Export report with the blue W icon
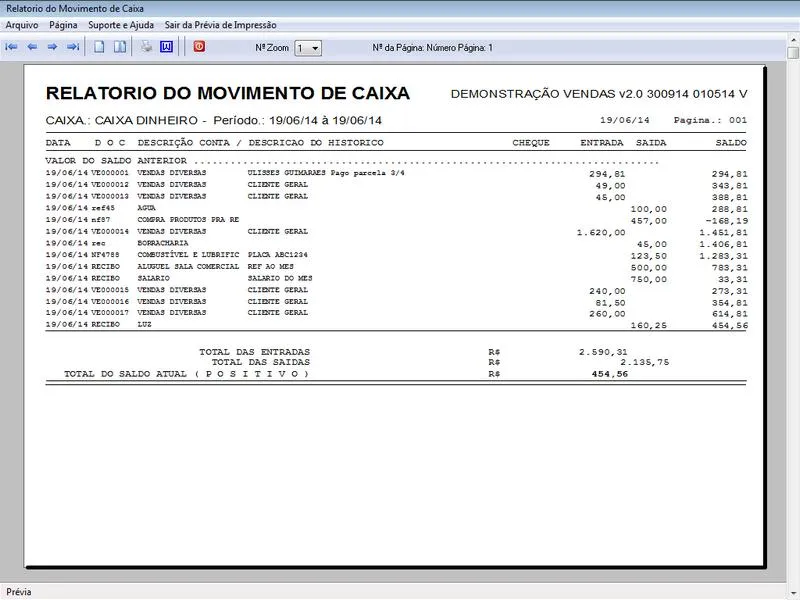This screenshot has height=600, width=800. coord(166,47)
